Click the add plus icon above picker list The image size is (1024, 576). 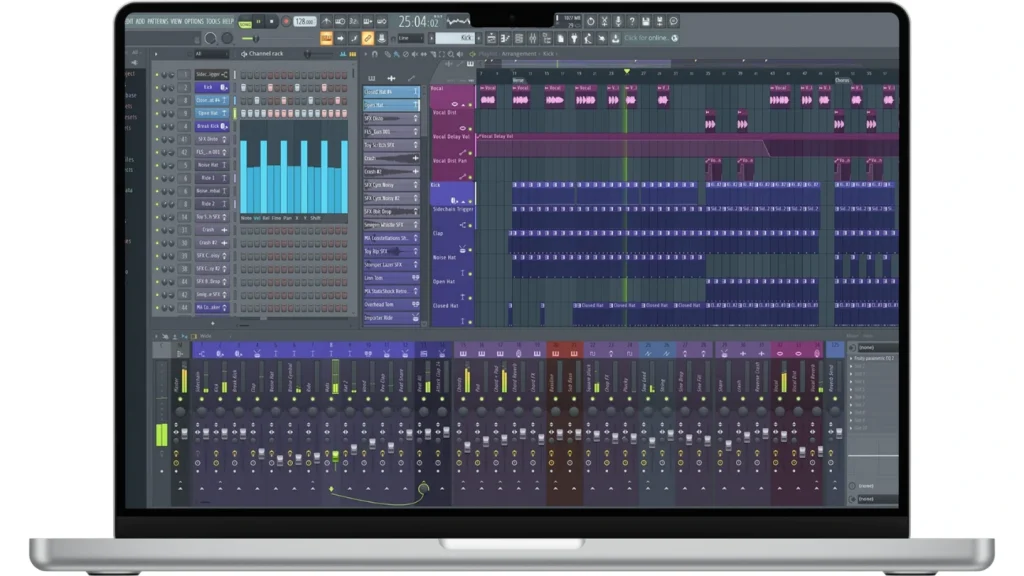(391, 78)
